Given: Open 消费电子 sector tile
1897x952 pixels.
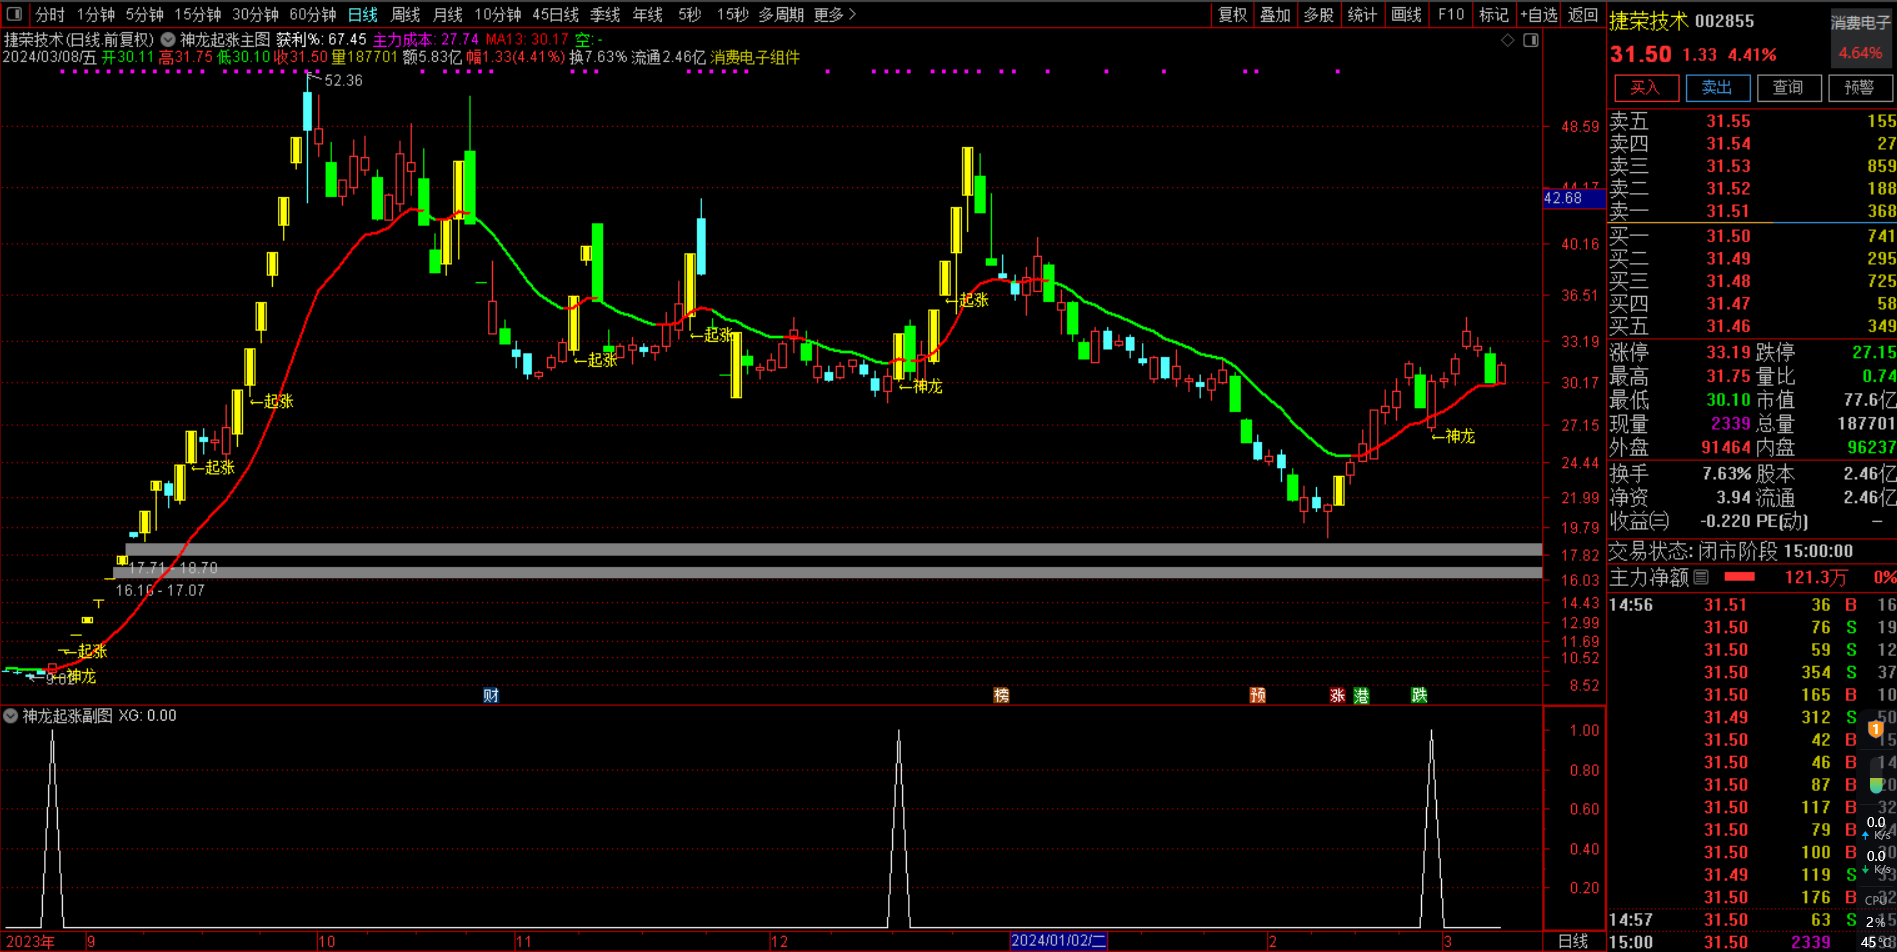Looking at the screenshot, I should [1861, 37].
